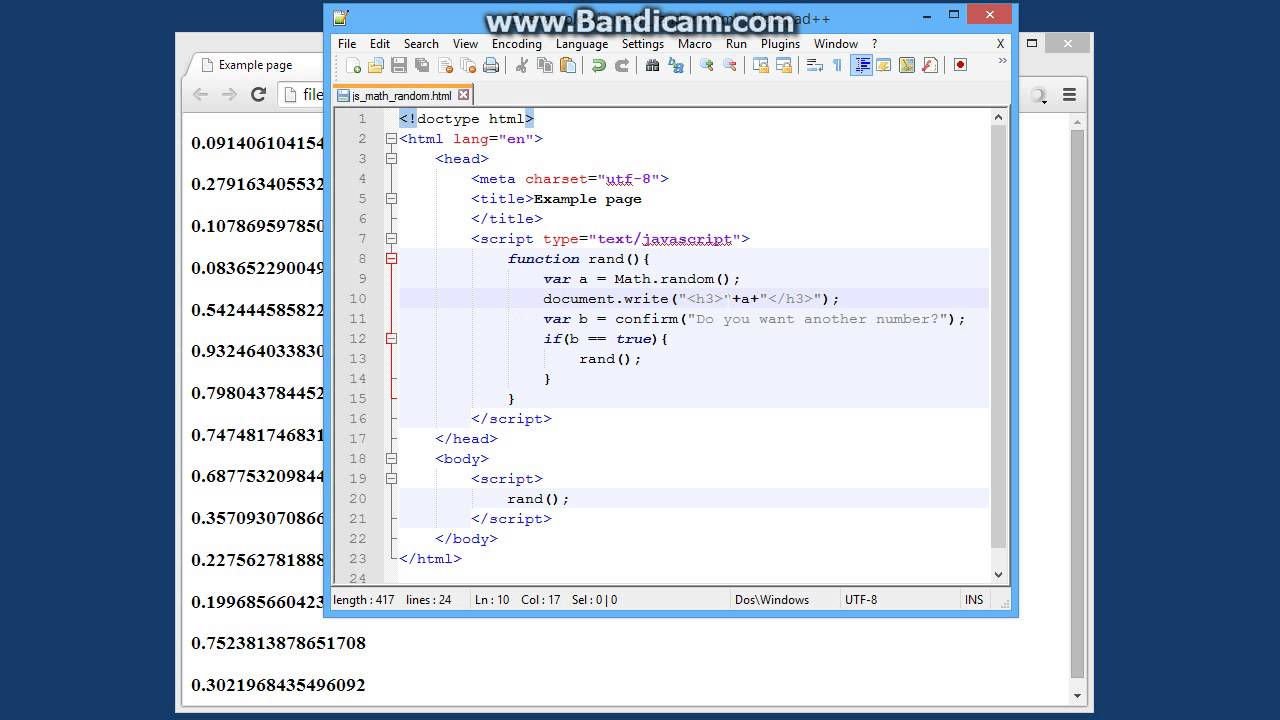Viewport: 1280px width, 720px height.
Task: Select the Example page browser tab
Action: click(255, 65)
